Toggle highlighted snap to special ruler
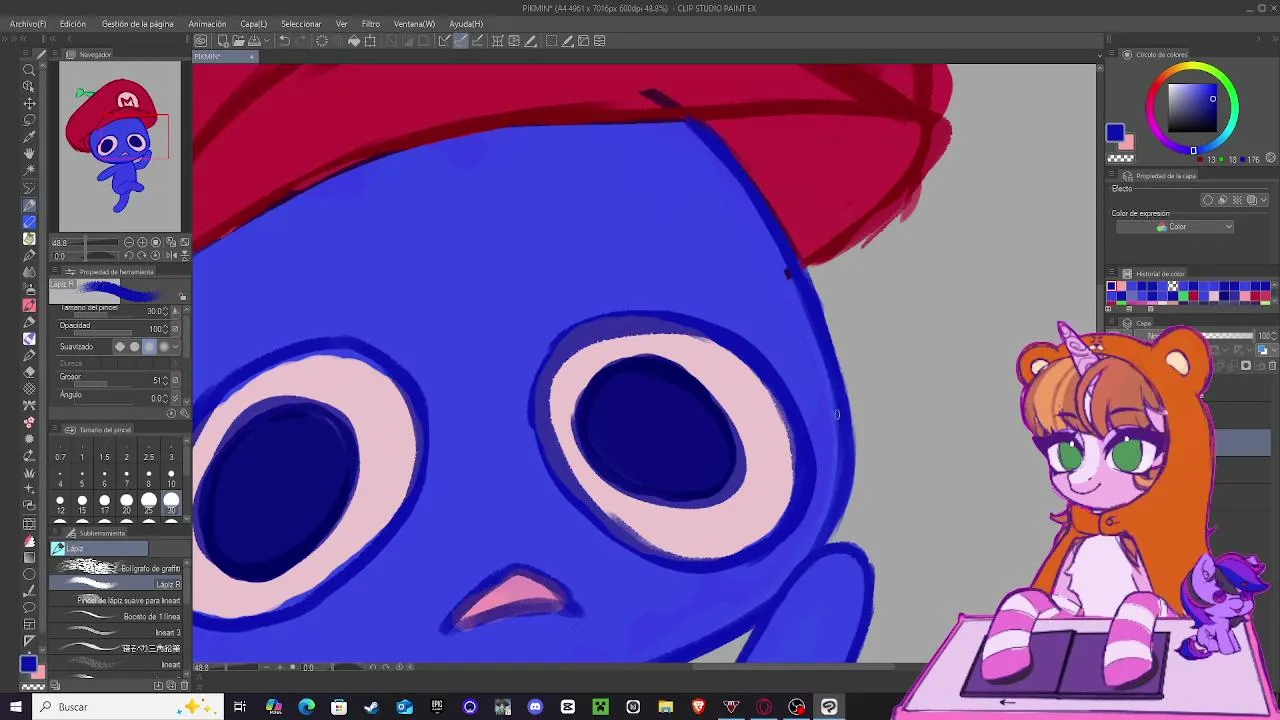The image size is (1280, 720). click(461, 41)
